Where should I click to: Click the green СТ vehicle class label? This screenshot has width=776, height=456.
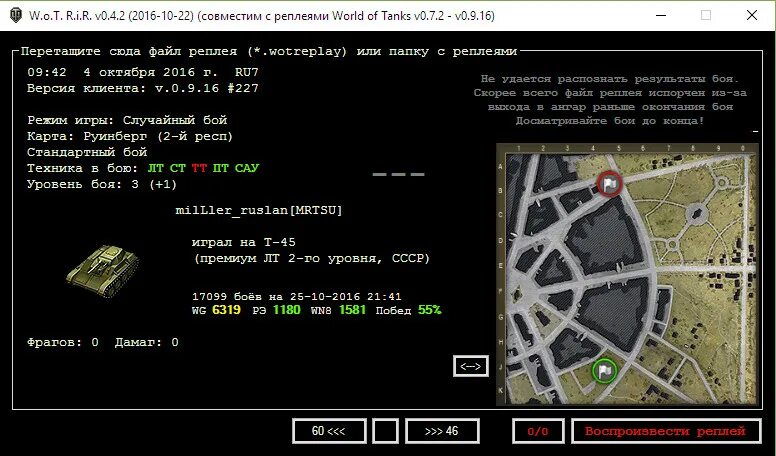tap(178, 168)
